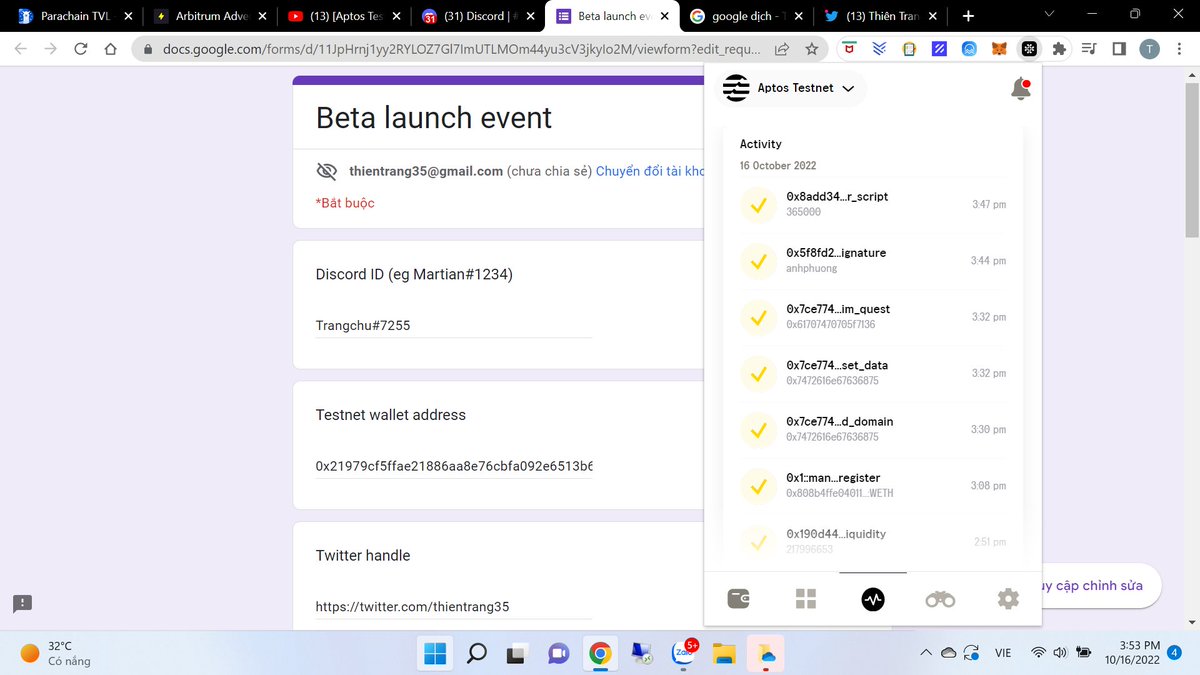Toggle the Chrome side panel
This screenshot has height=675, width=1200.
tap(1119, 48)
